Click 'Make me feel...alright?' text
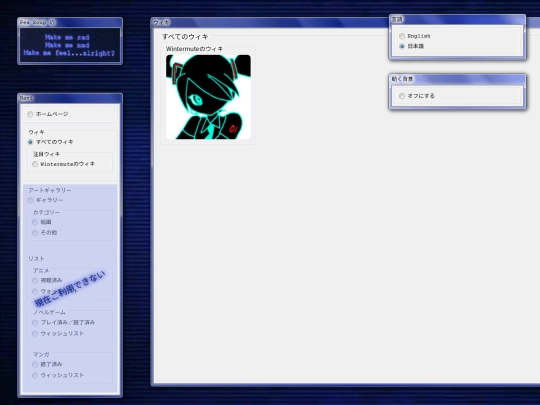 69,53
